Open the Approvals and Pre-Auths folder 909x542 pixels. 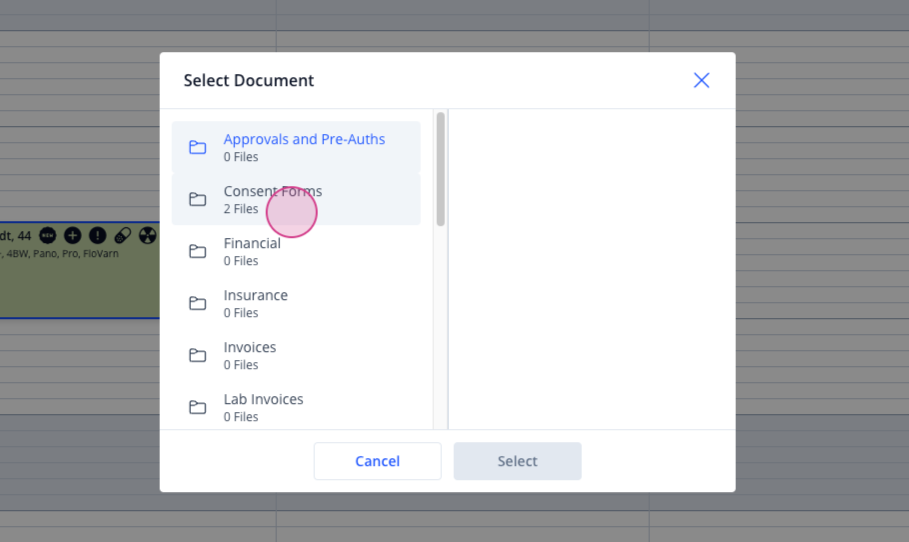(x=296, y=147)
